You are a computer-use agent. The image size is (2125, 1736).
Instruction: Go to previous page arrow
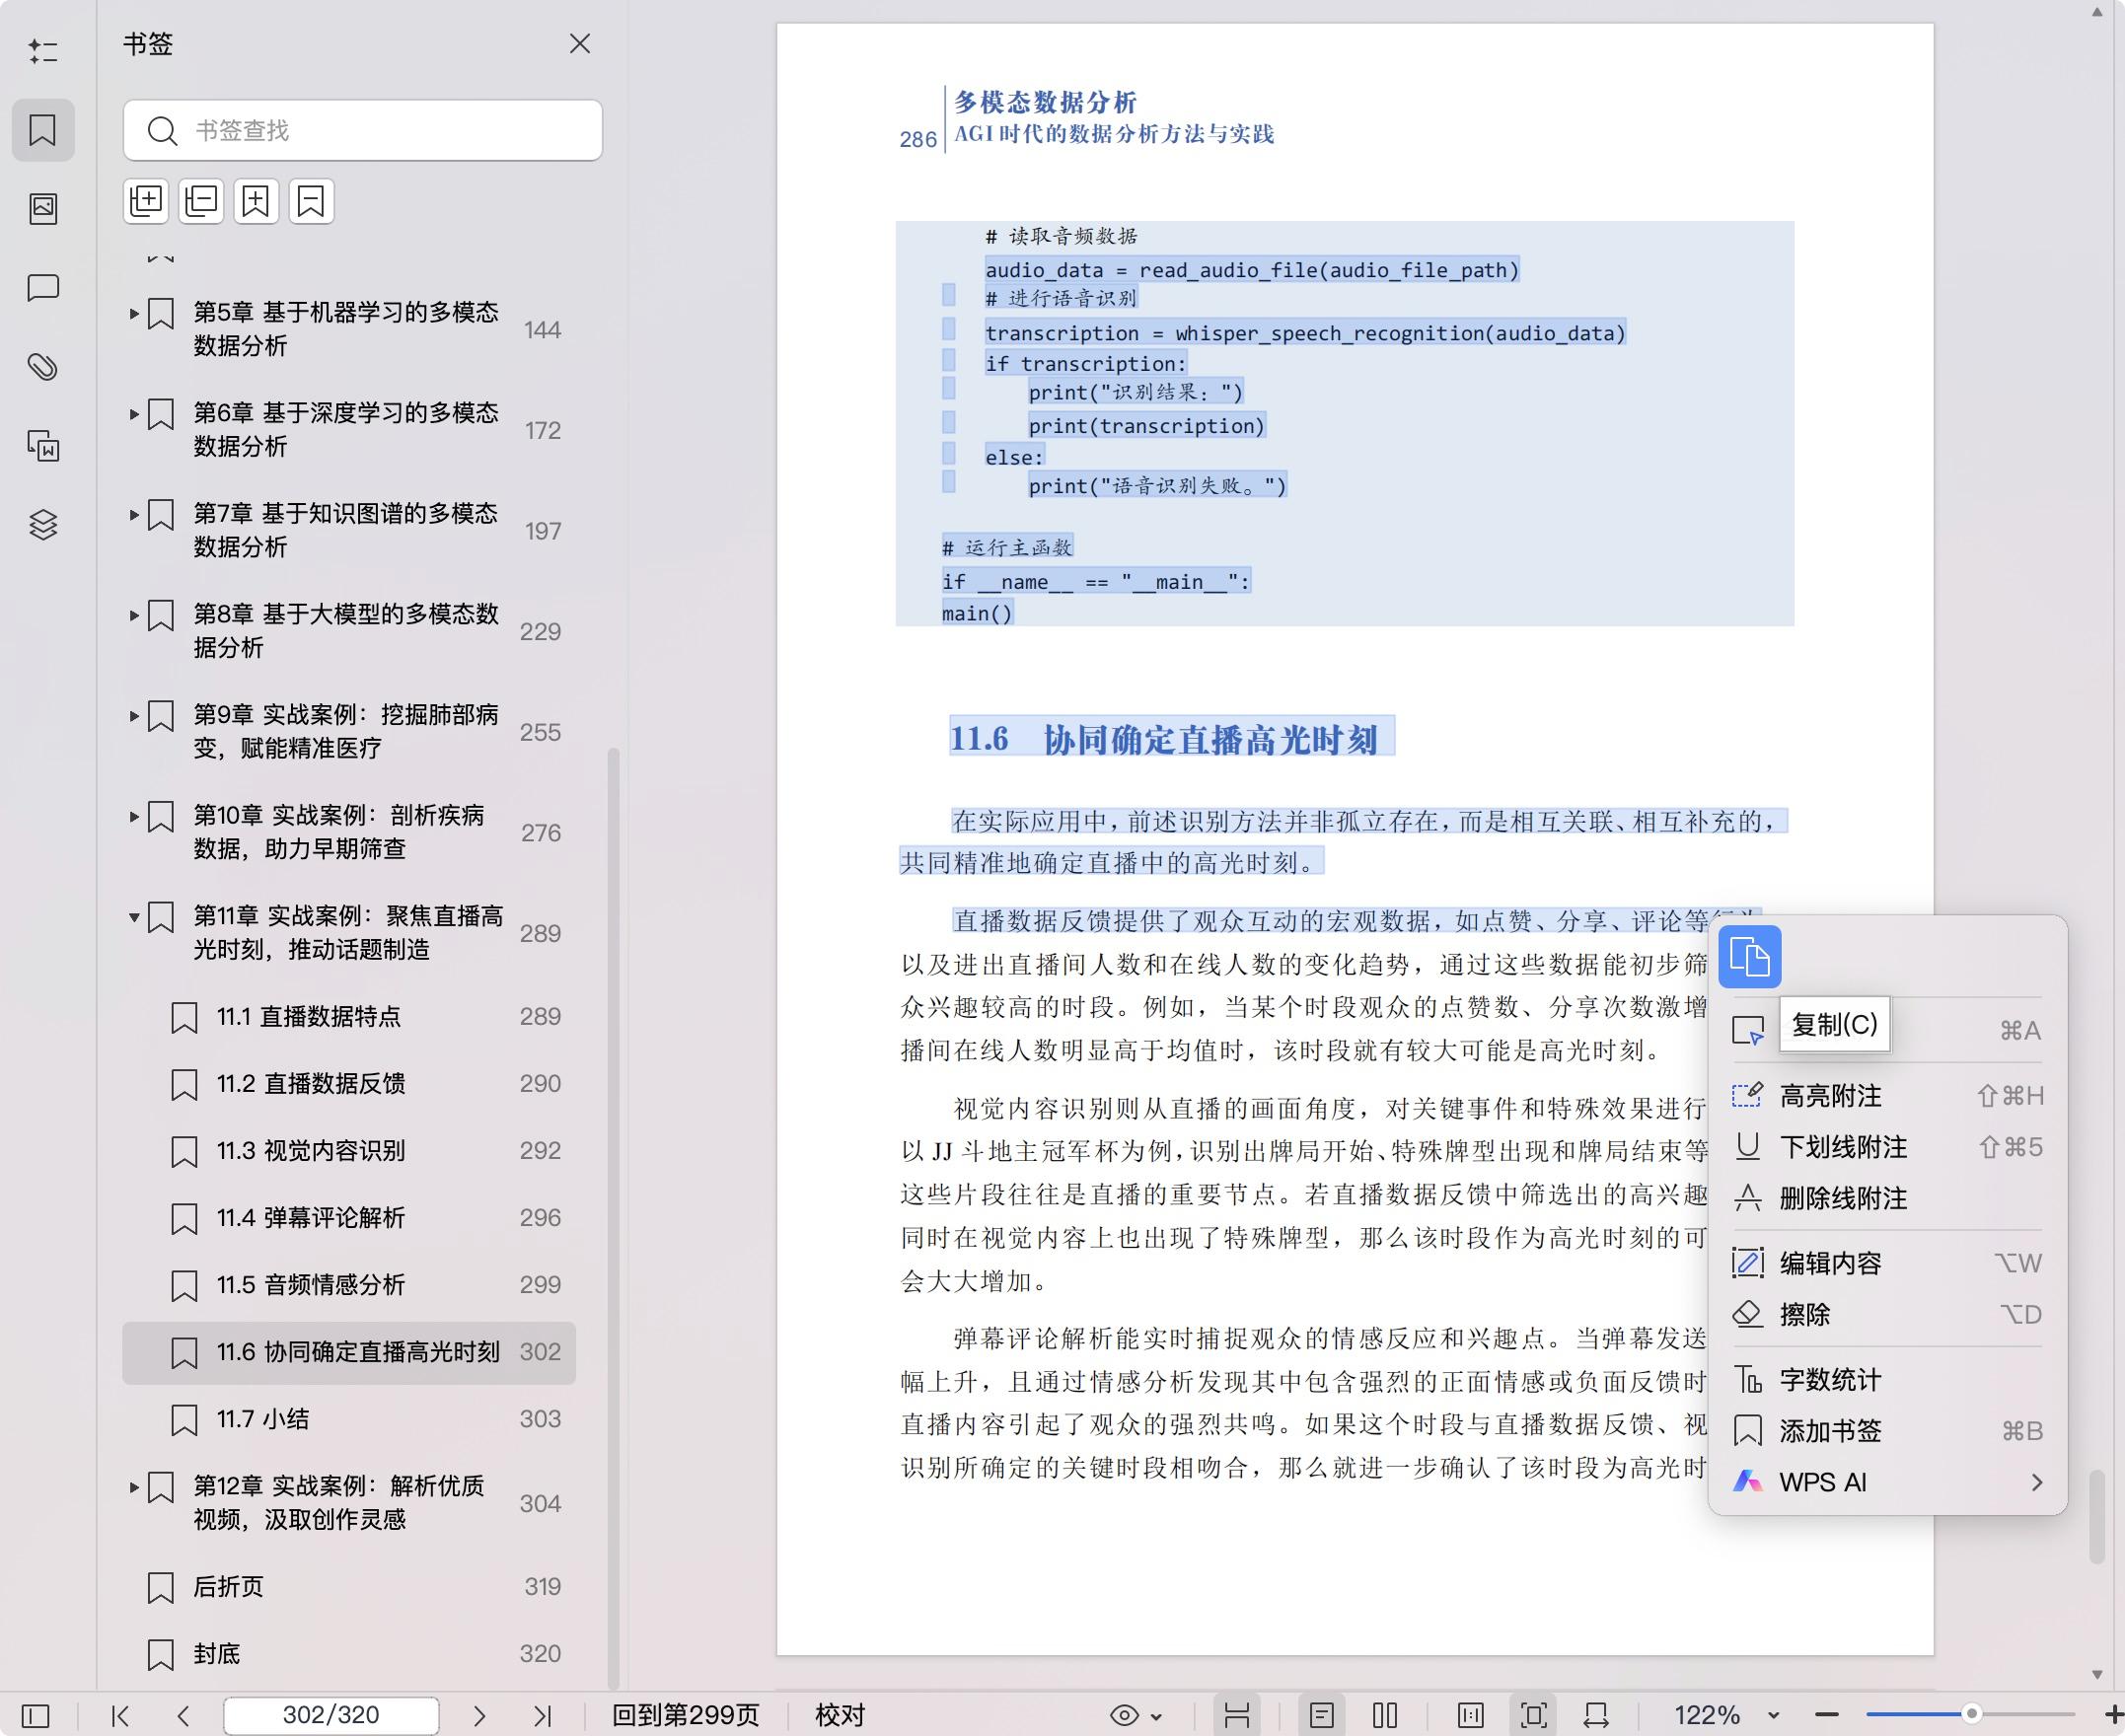coord(183,1716)
